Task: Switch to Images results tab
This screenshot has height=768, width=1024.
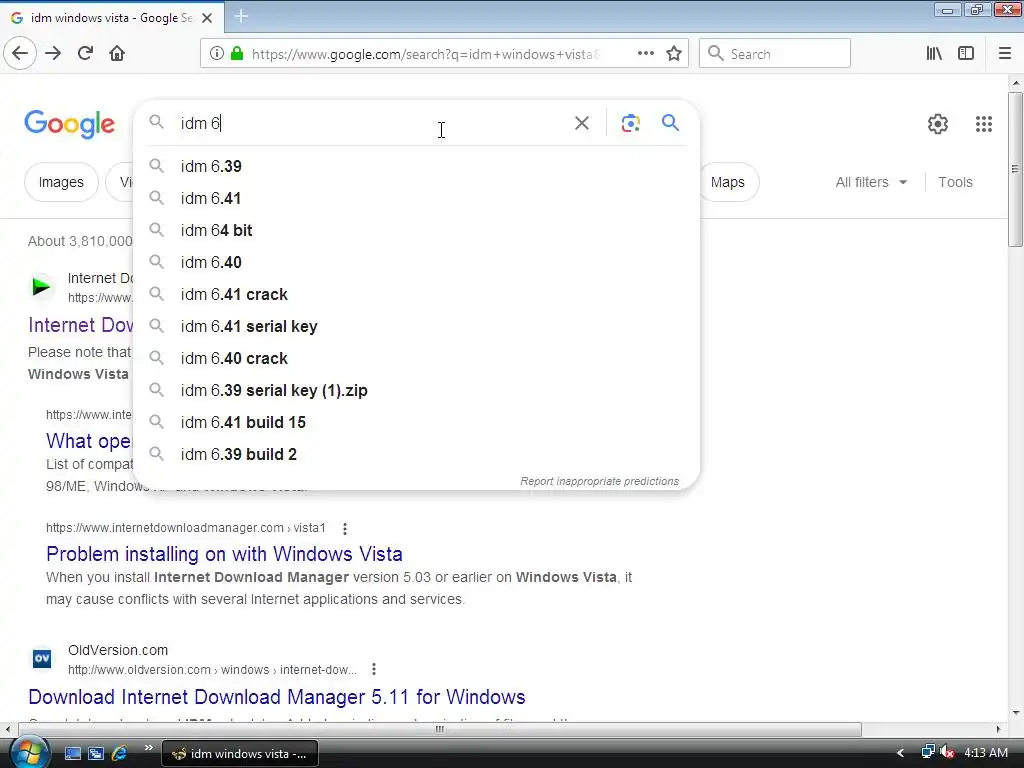Action: coord(61,182)
